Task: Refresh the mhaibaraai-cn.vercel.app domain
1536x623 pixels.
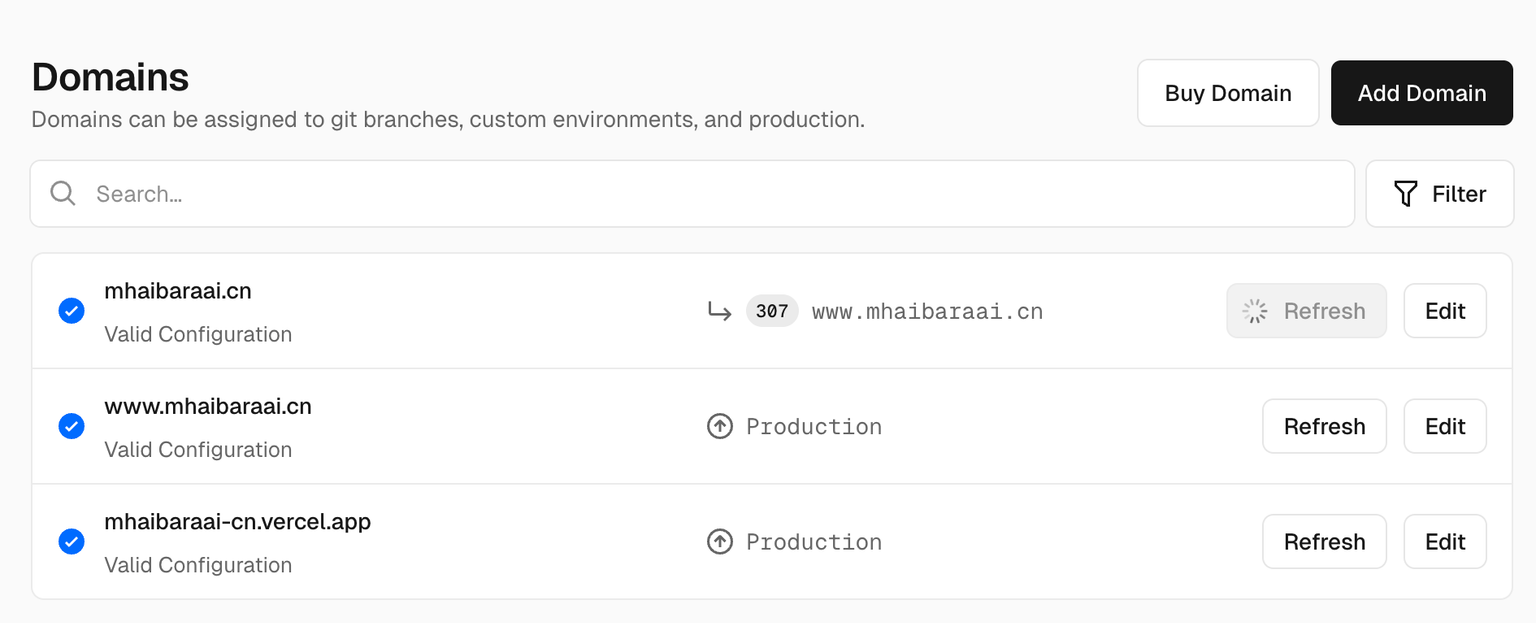Action: tap(1323, 542)
